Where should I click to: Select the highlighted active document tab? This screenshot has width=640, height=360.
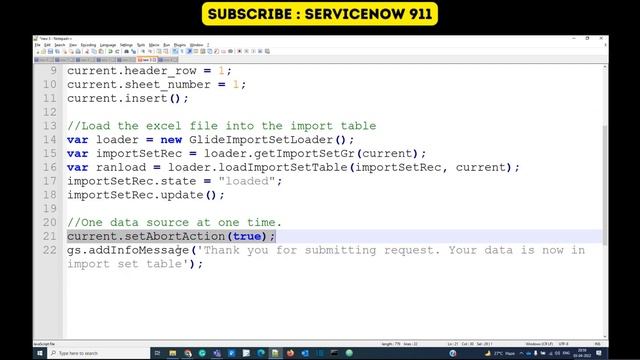(147, 60)
